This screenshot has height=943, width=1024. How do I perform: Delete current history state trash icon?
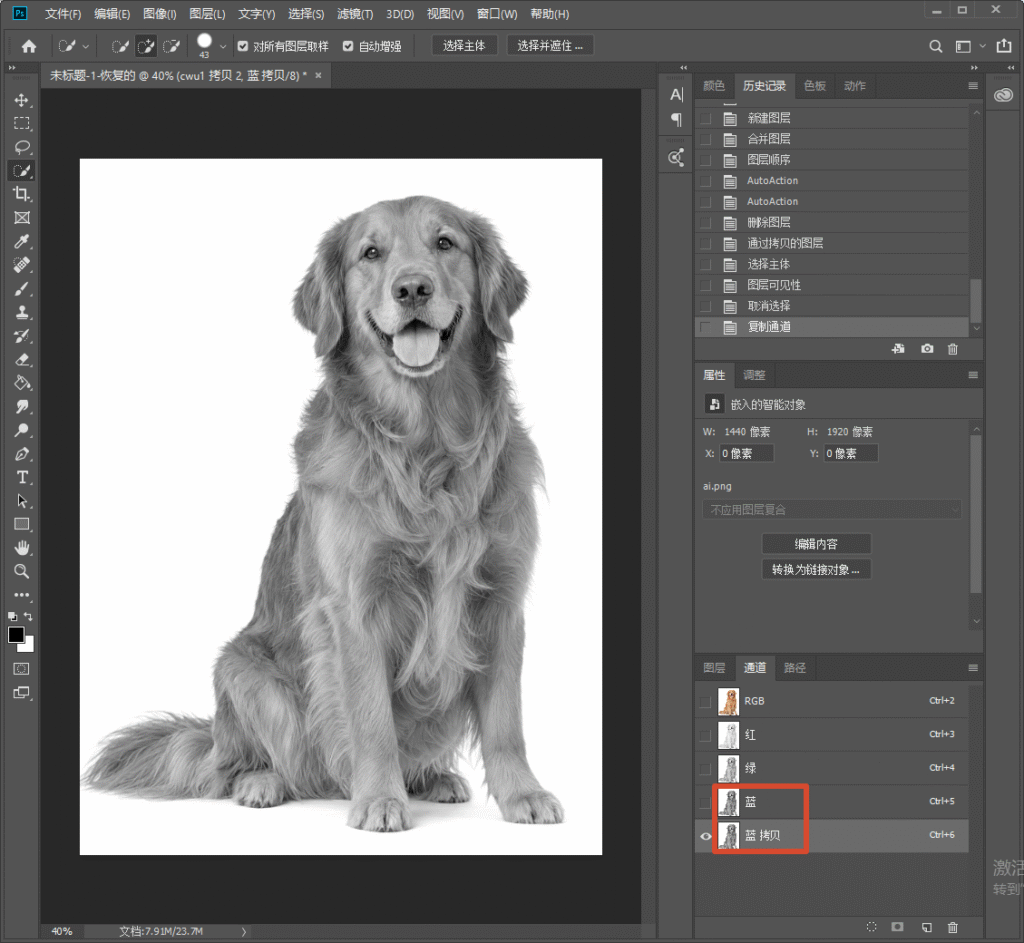953,349
